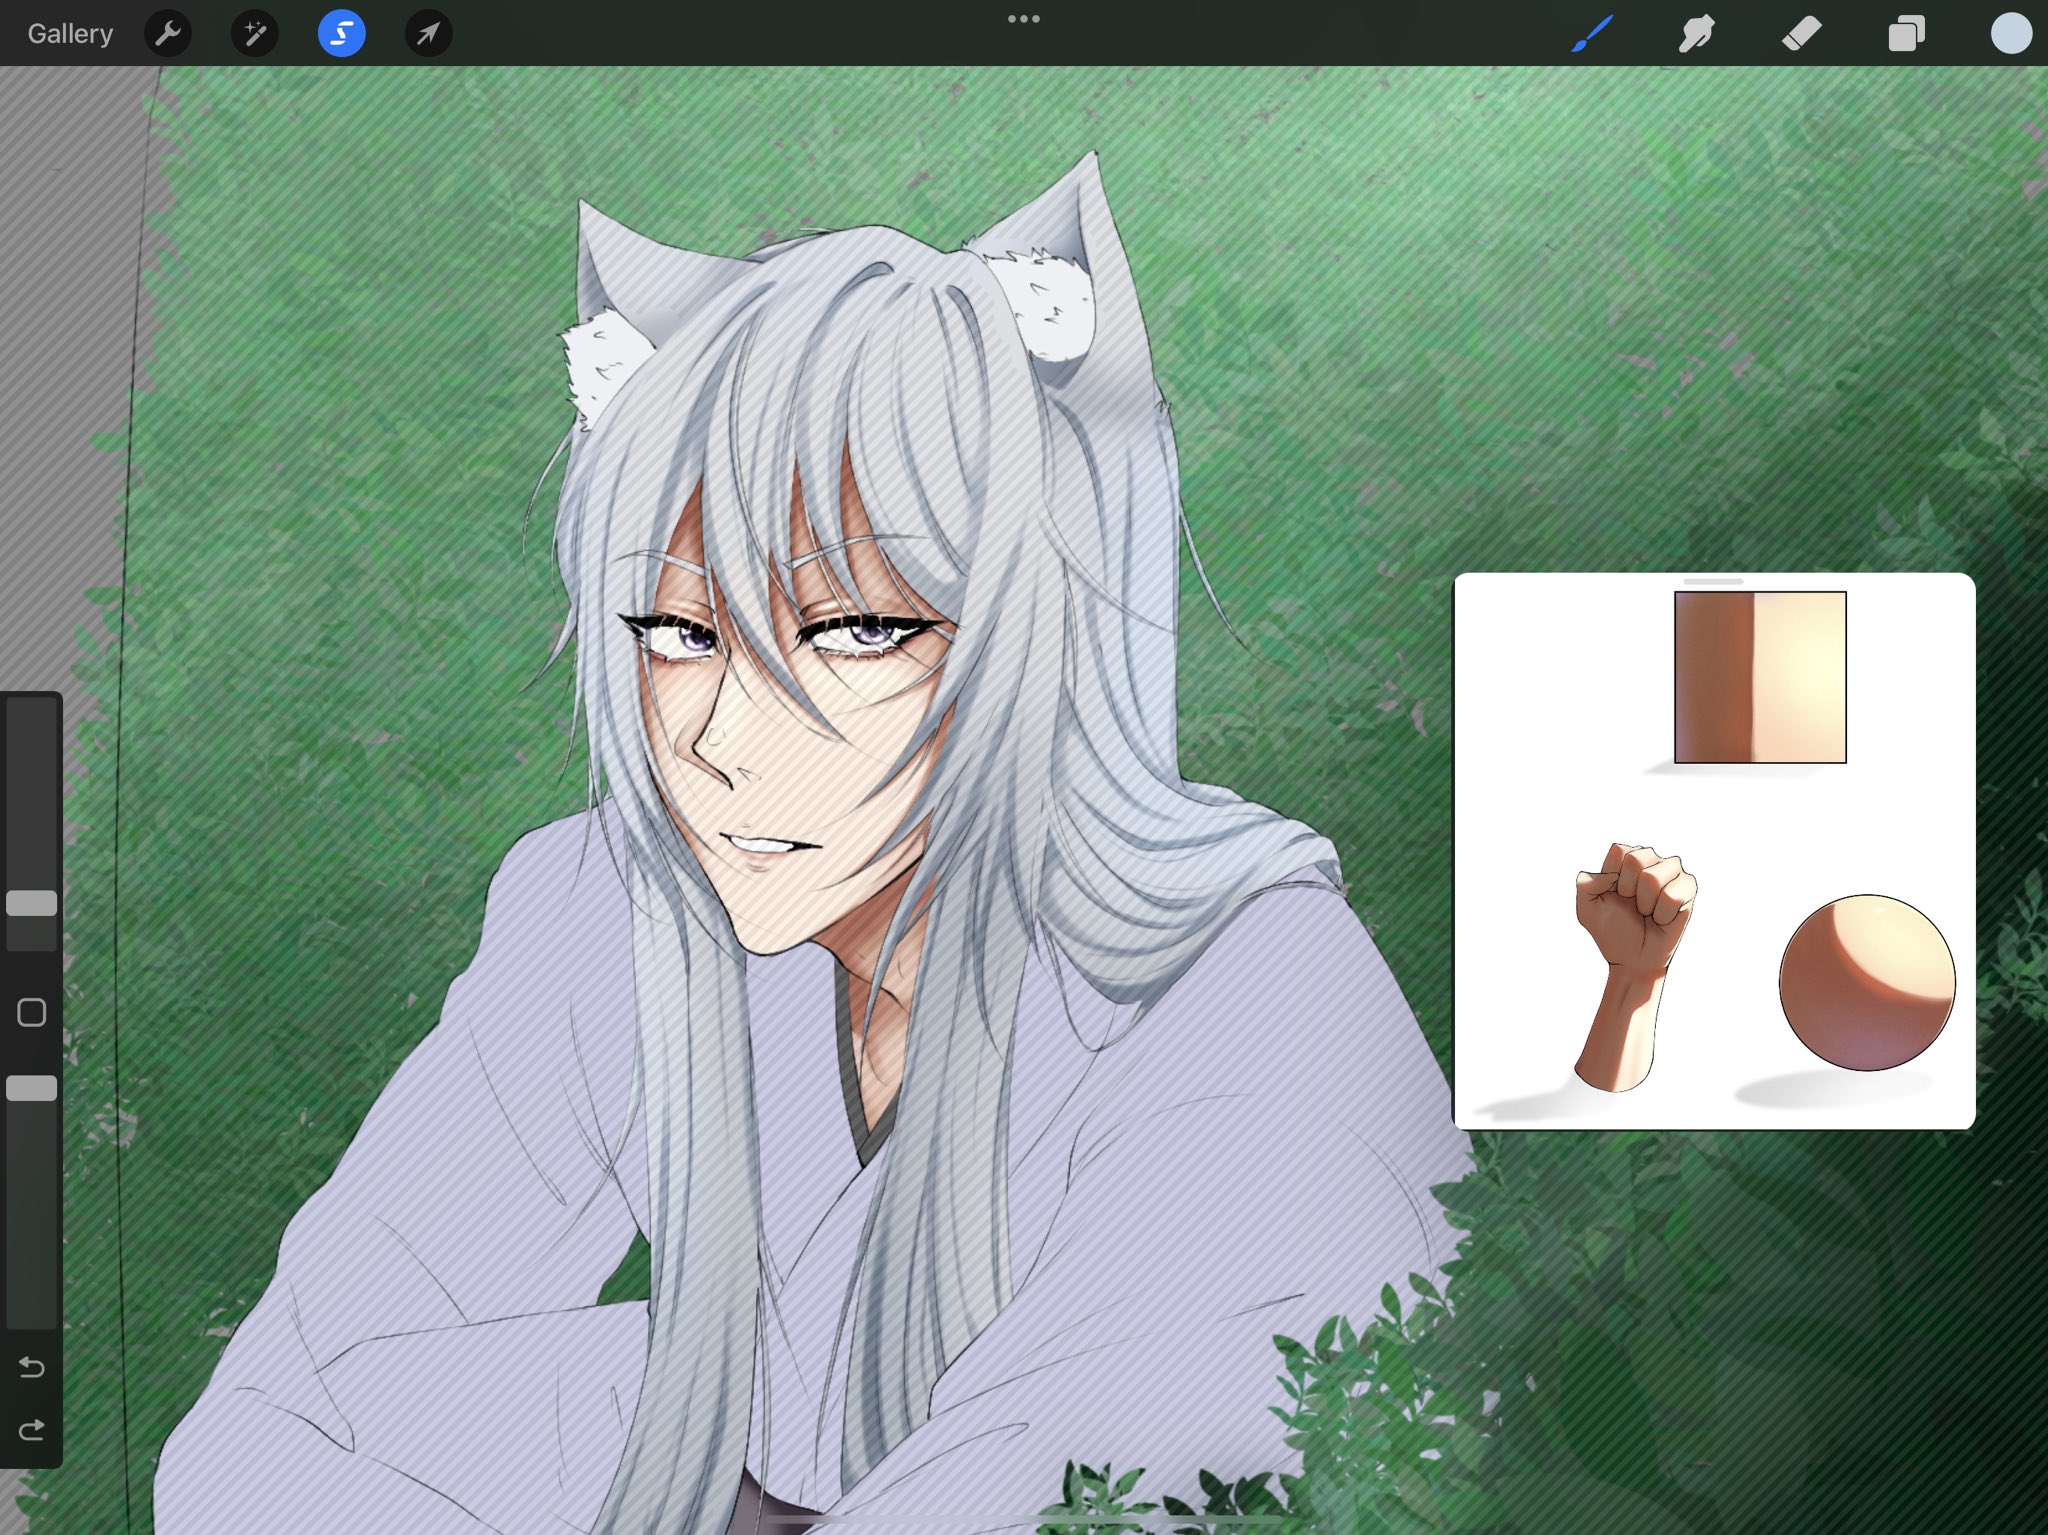The image size is (2048, 1535).
Task: Click the fist drawing in reference window
Action: [x=1628, y=960]
